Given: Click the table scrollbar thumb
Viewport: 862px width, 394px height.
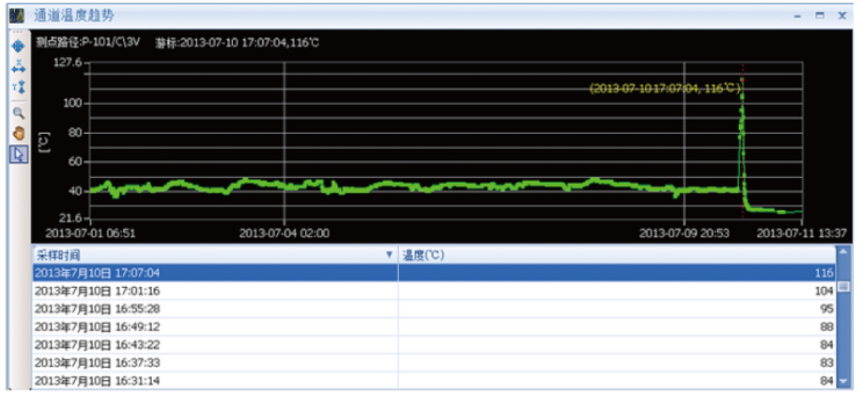Looking at the screenshot, I should (843, 287).
